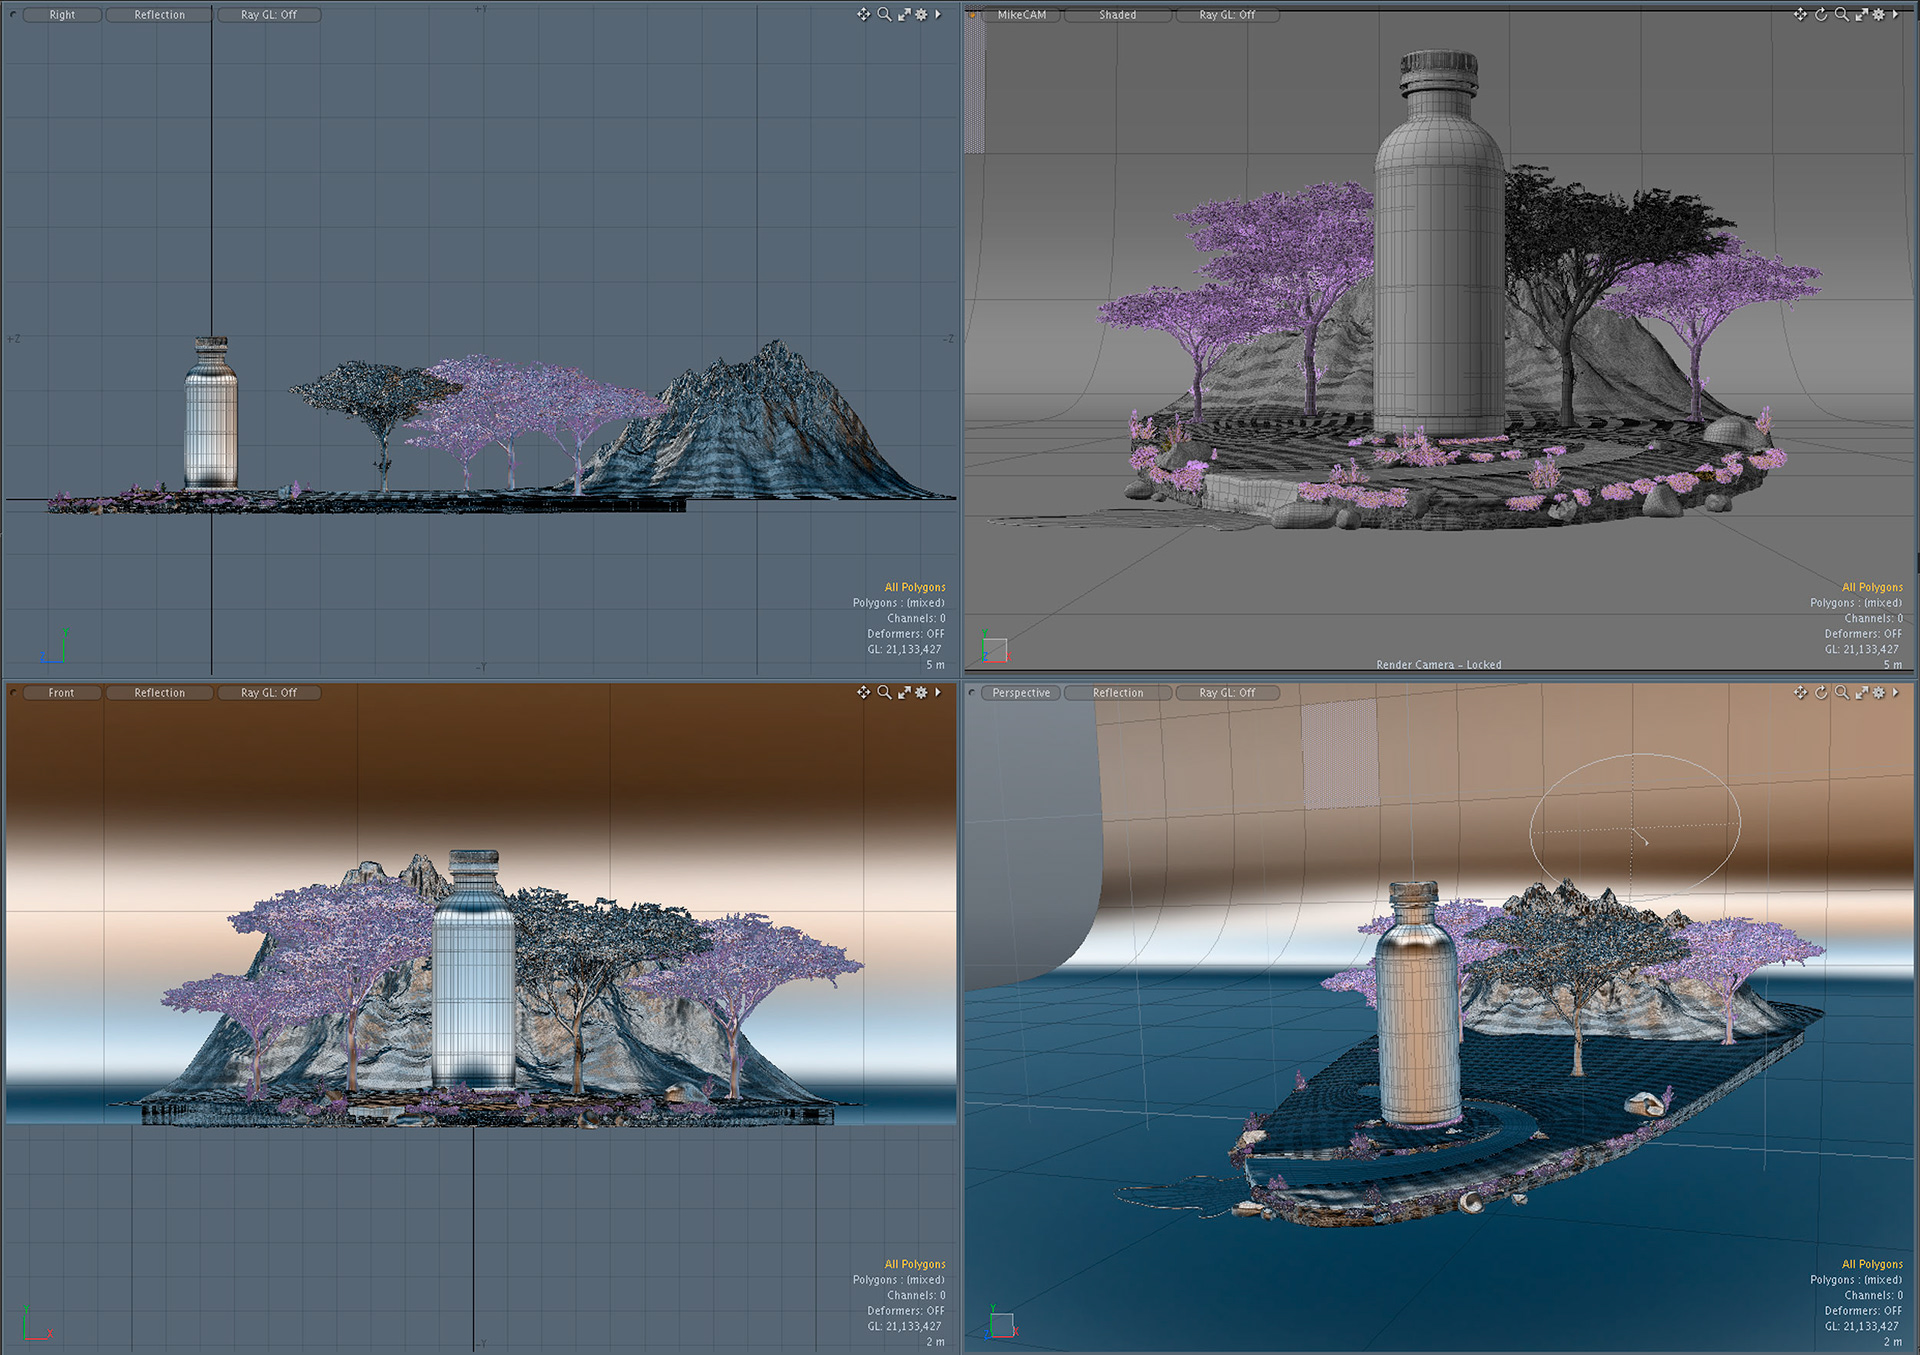Open the Shaded display style dropdown
The width and height of the screenshot is (1920, 1355).
pos(1117,15)
